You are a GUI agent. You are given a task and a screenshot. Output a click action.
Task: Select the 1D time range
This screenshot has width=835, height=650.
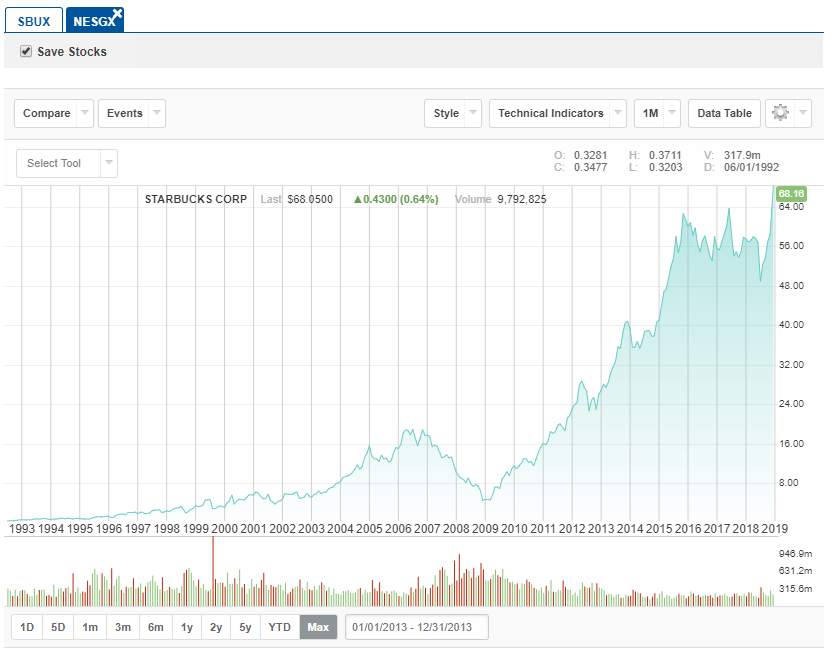coord(27,627)
